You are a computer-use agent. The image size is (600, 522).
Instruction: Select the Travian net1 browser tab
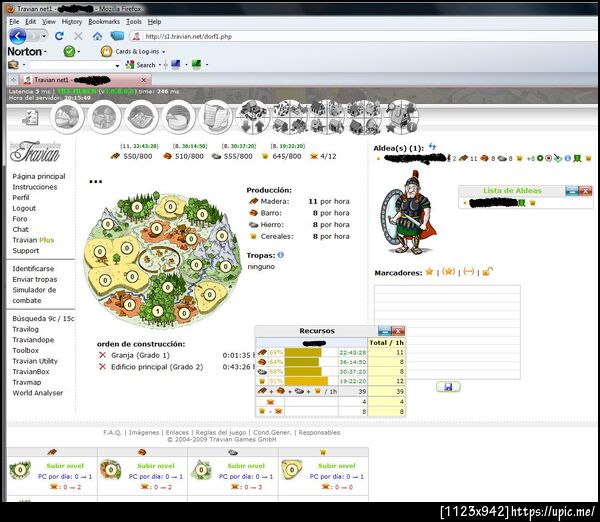(85, 80)
